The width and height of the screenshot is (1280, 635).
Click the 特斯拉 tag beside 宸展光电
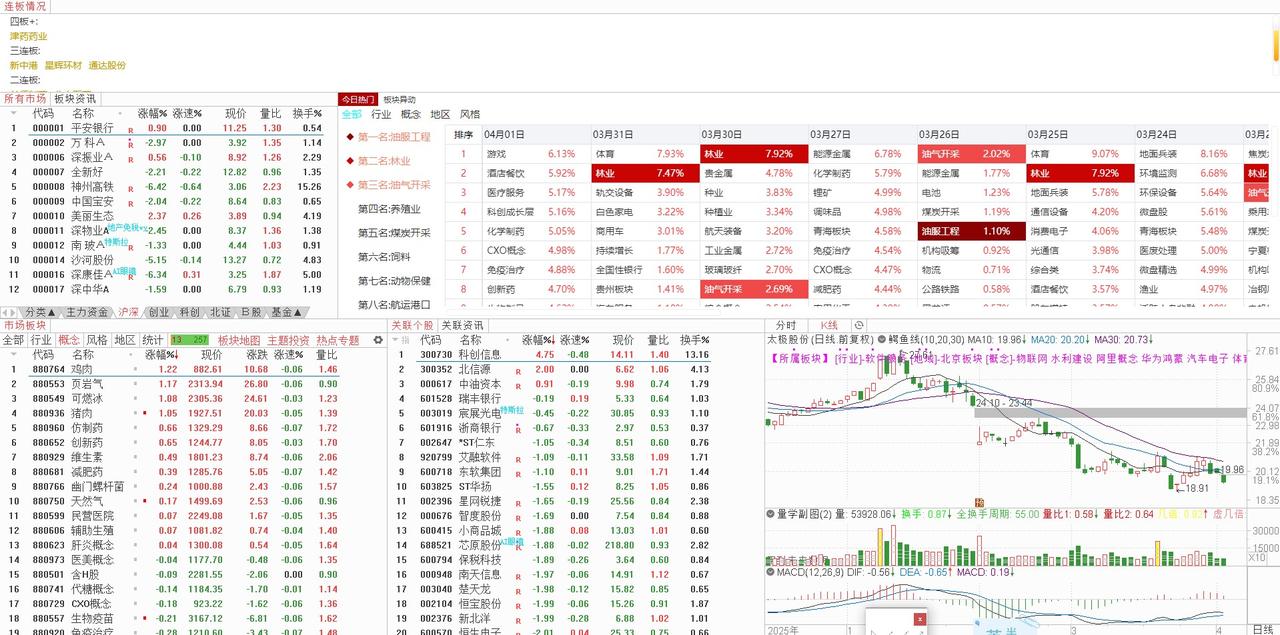click(512, 411)
